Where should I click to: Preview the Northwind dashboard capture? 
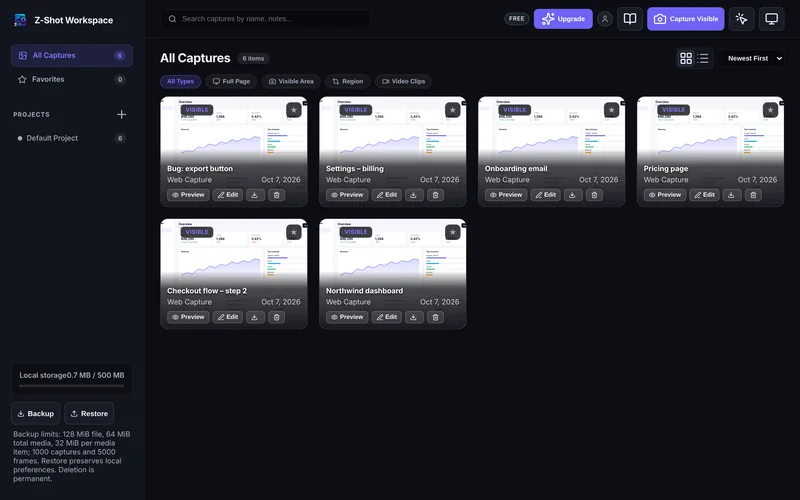347,317
